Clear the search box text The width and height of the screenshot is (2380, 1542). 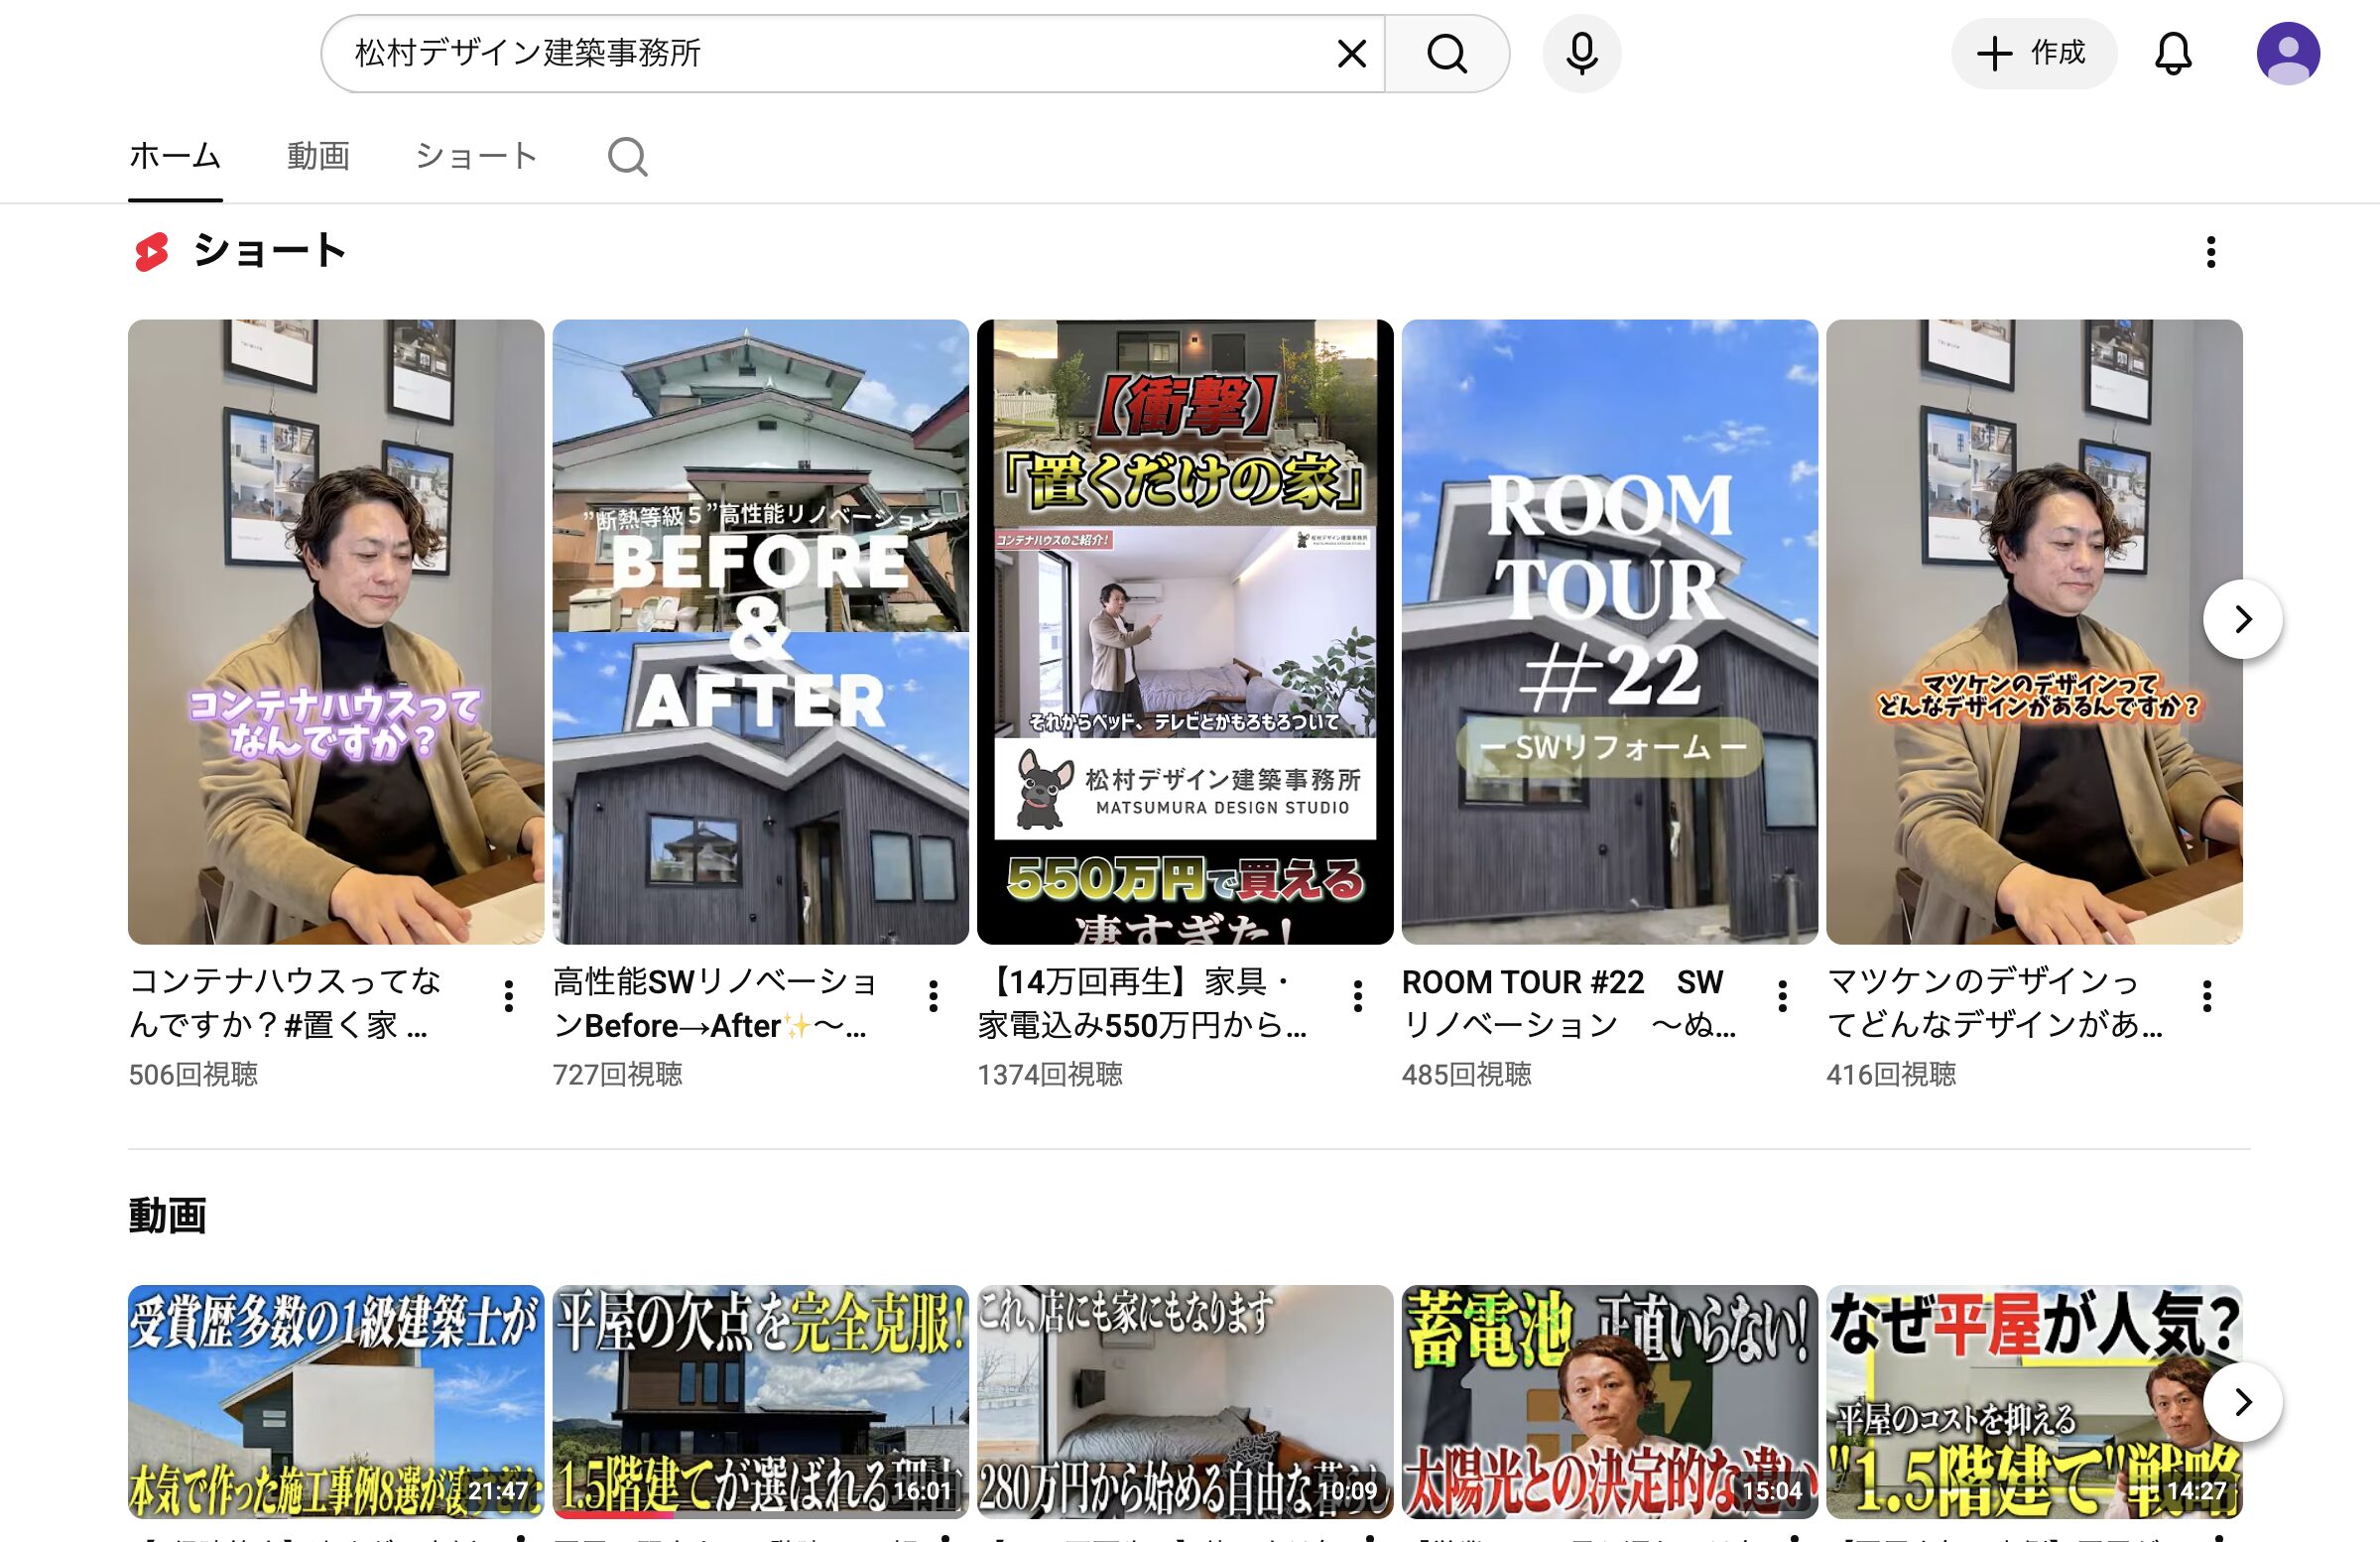[1351, 54]
